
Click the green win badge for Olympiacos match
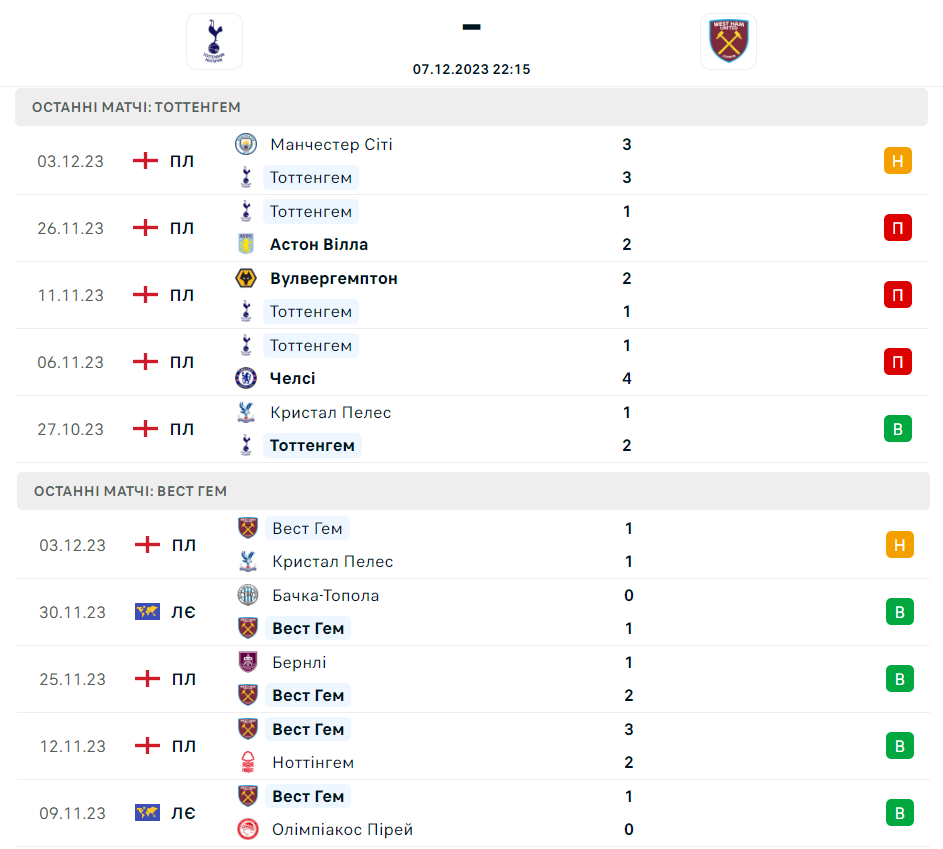coord(899,813)
